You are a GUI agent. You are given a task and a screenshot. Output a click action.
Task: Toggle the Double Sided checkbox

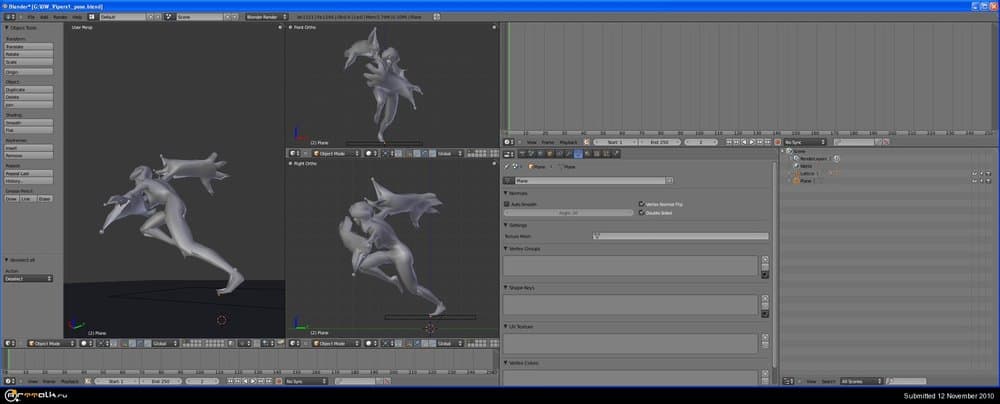coord(641,212)
